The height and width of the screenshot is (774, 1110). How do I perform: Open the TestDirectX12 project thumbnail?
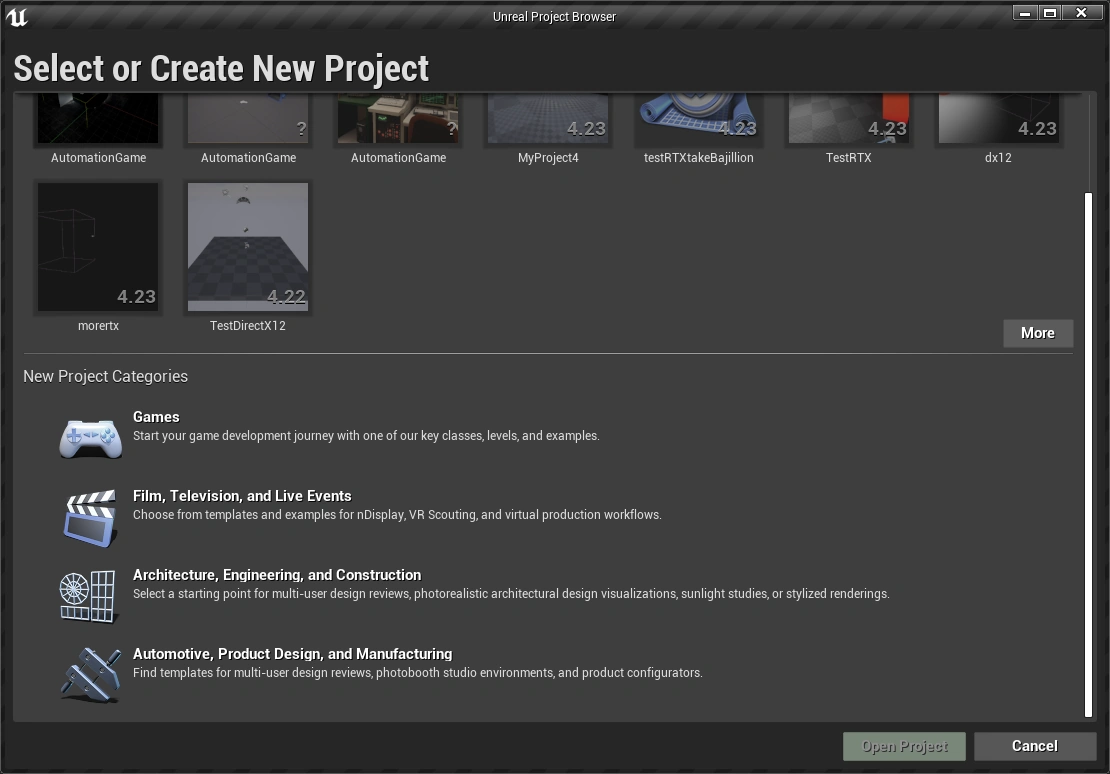pyautogui.click(x=248, y=246)
